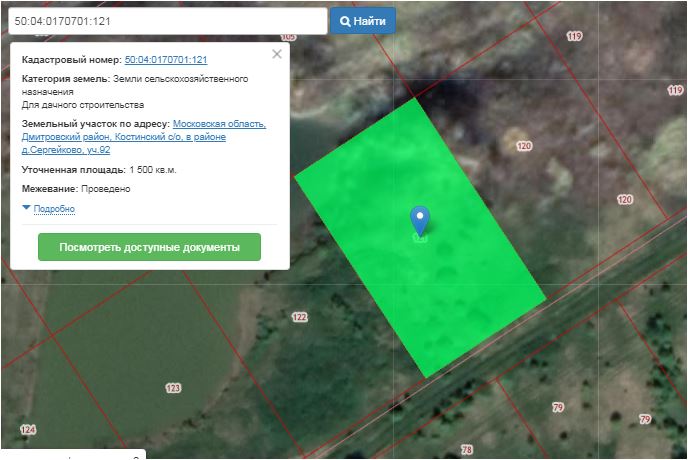
Task: Click parcel label 120 beside the green parcel
Action: (x=524, y=146)
